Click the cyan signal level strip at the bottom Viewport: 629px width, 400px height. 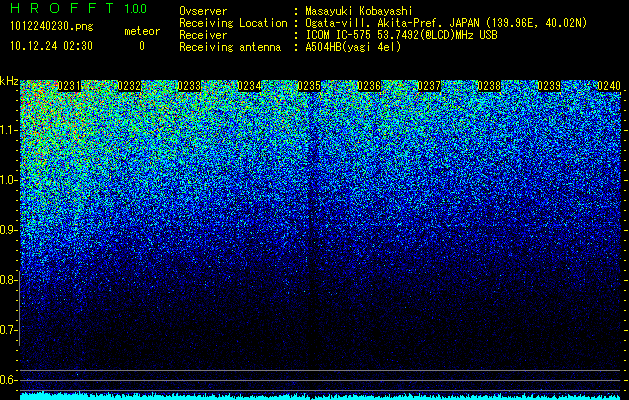click(x=320, y=396)
